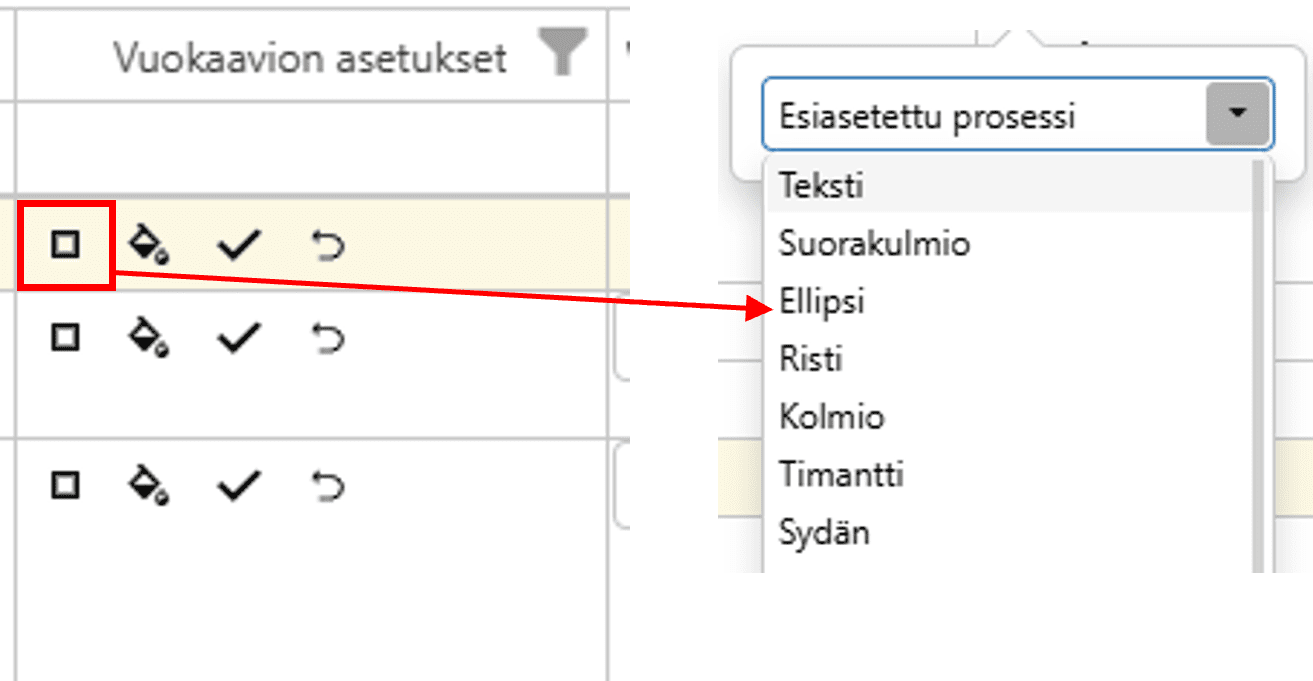Pick Timantti from the shape list

point(841,473)
